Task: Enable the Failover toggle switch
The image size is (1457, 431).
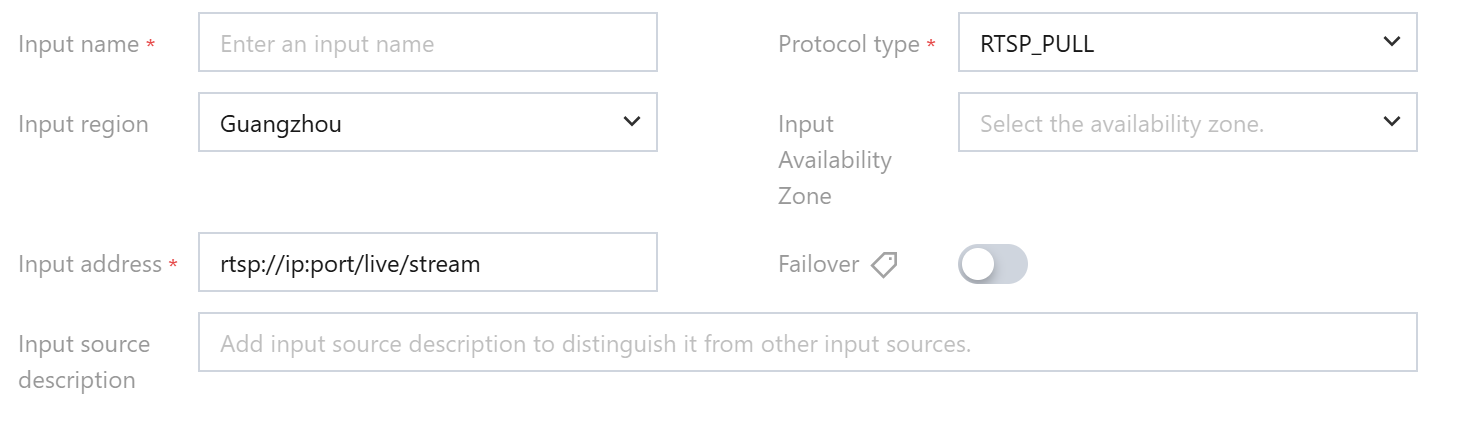Action: click(992, 264)
